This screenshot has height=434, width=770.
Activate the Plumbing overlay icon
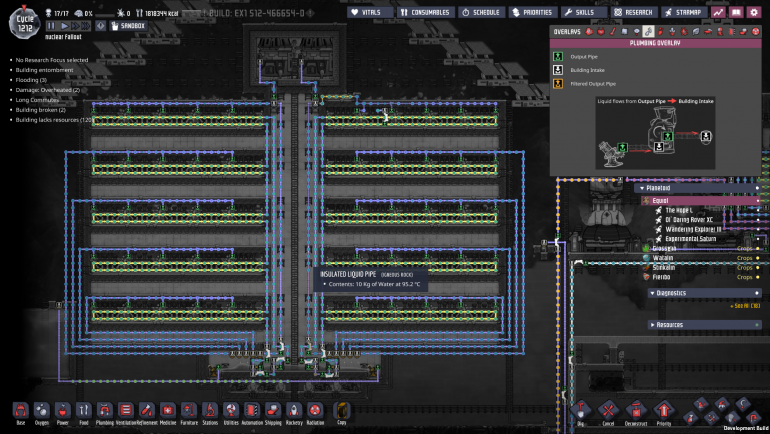[648, 32]
